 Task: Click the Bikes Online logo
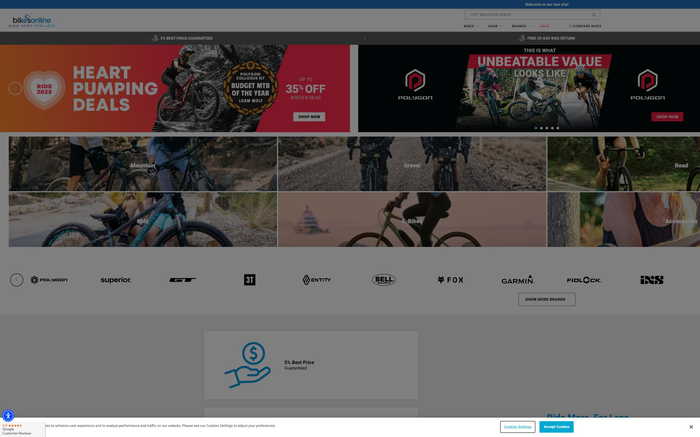[32, 21]
